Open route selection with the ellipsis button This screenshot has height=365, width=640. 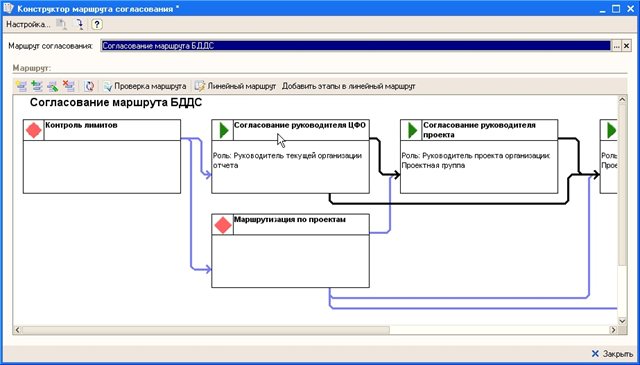[x=616, y=46]
